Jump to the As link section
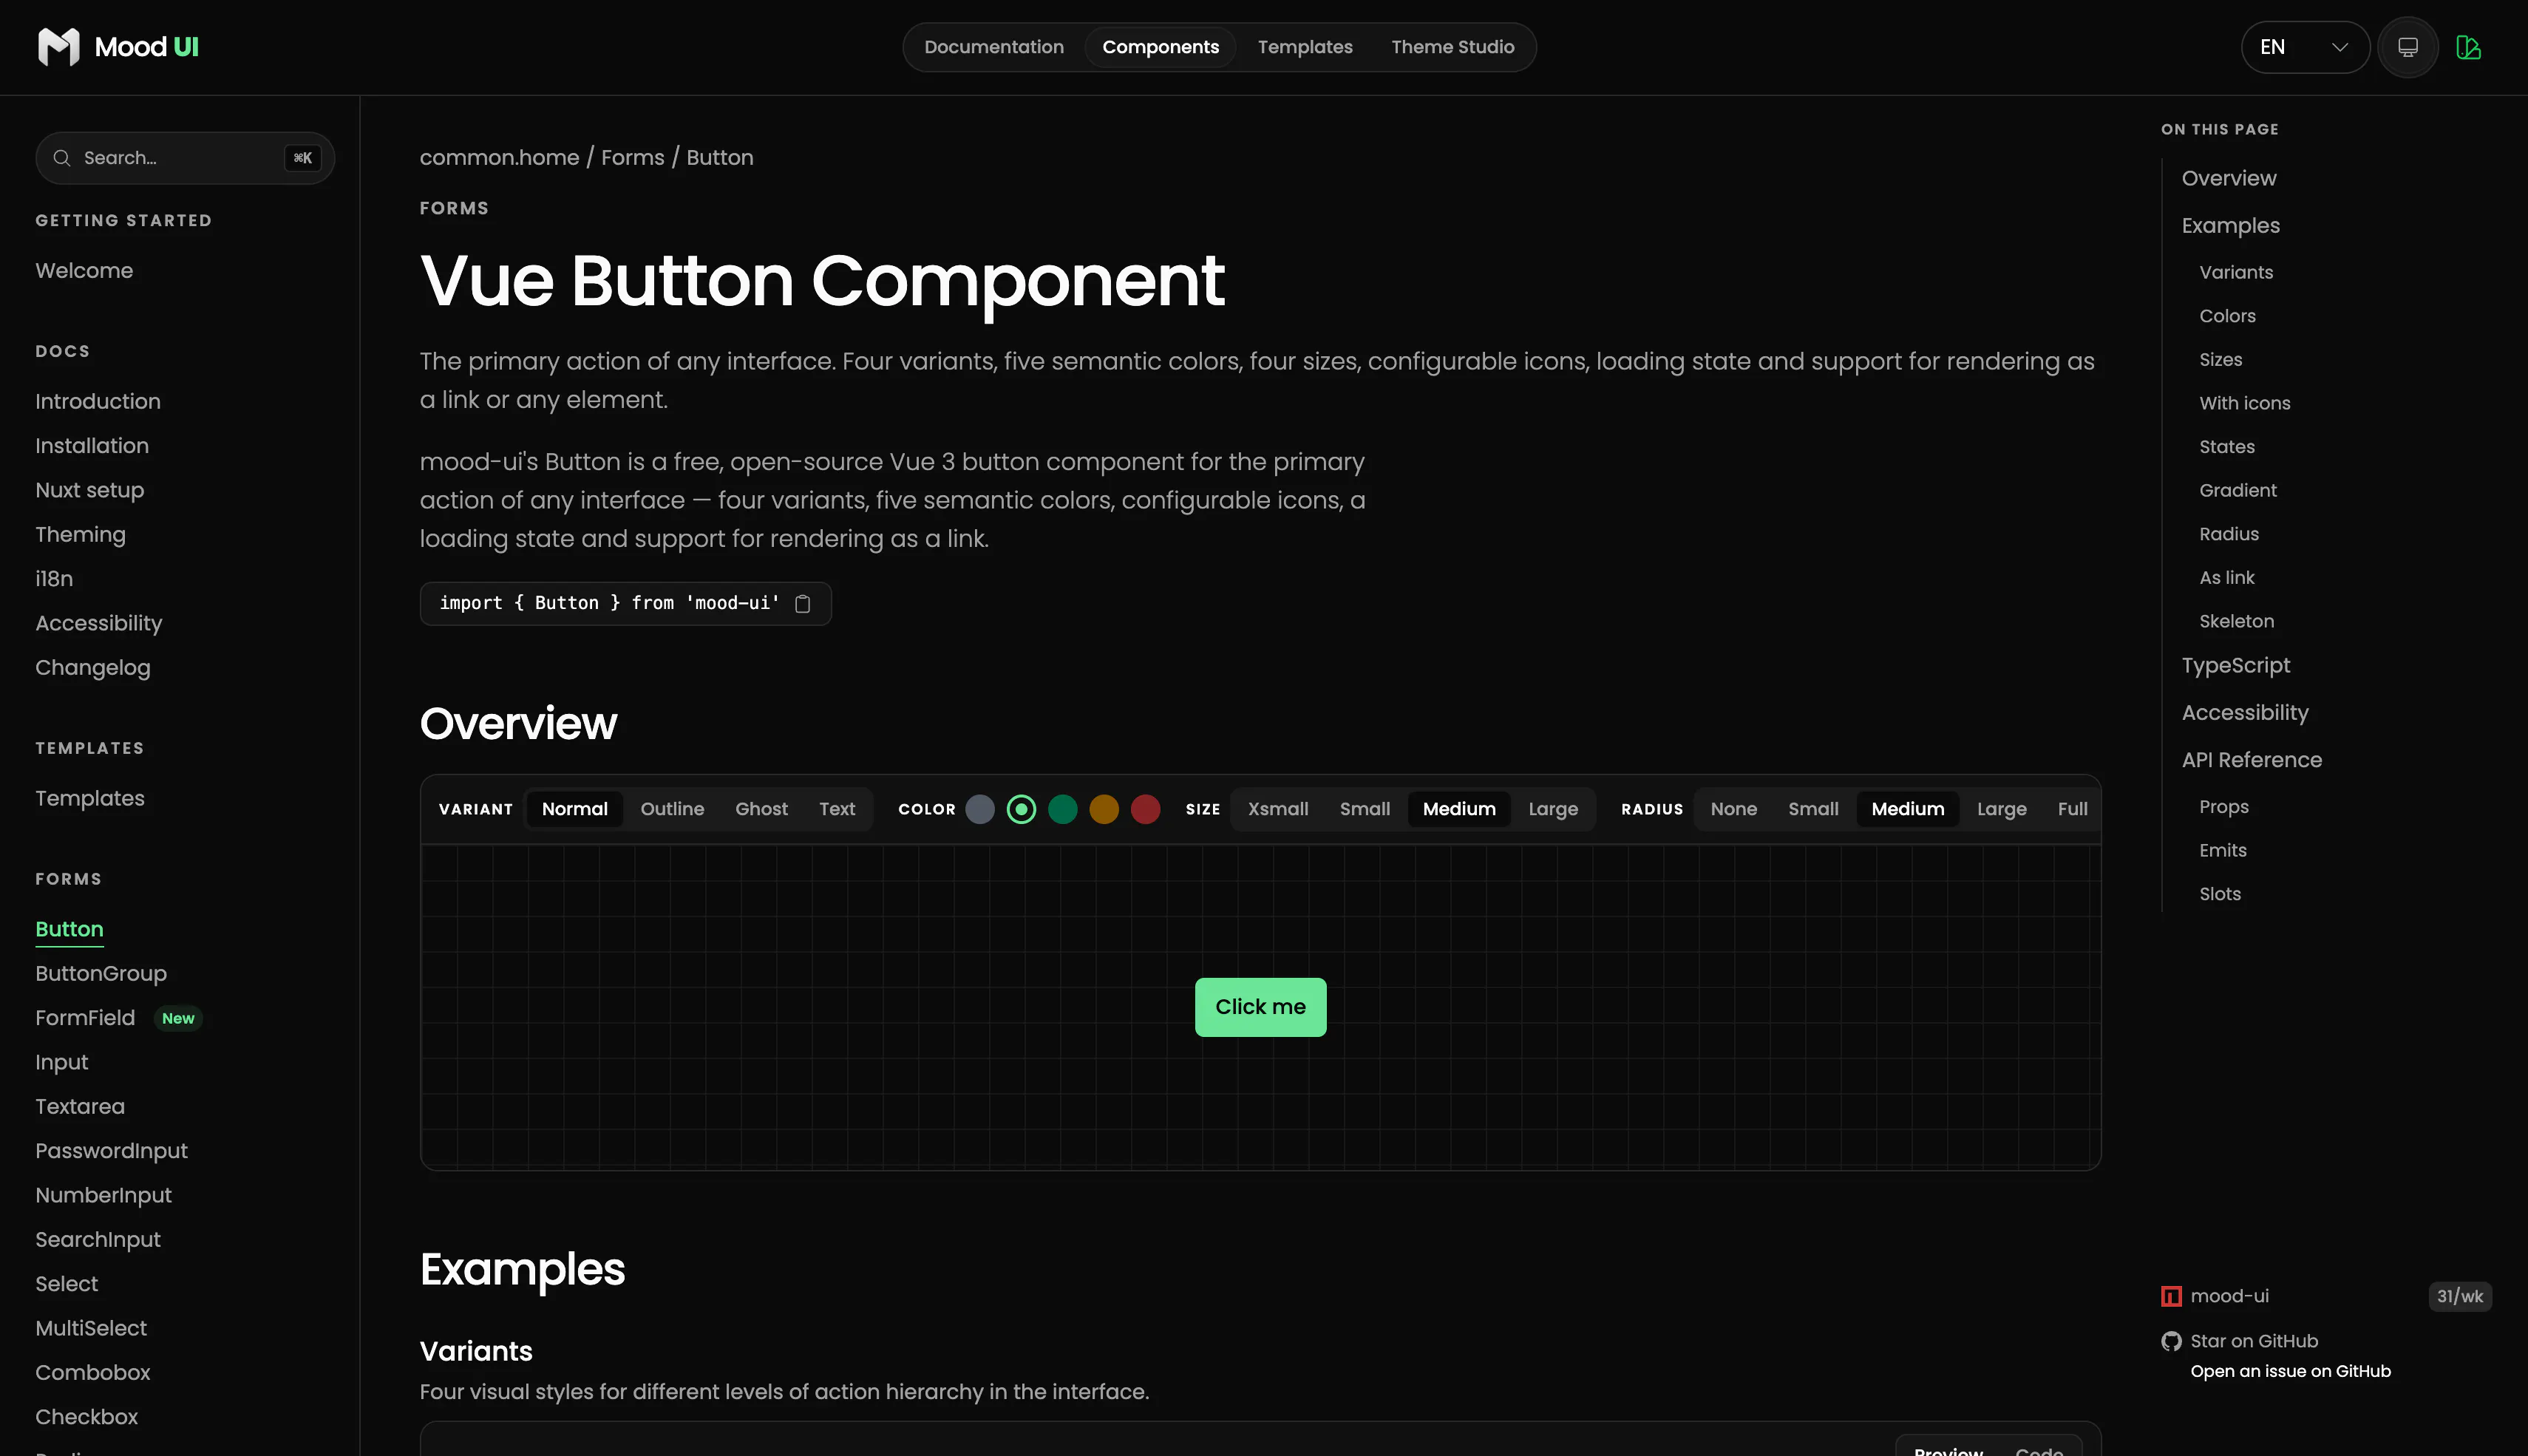 tap(2227, 578)
